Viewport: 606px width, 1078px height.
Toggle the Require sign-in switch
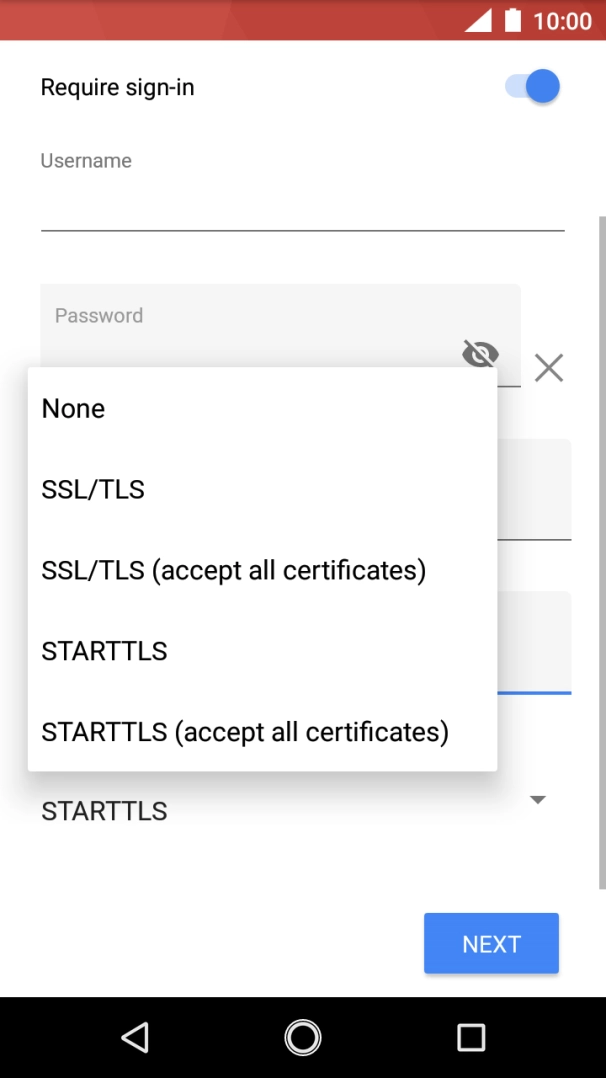coord(533,87)
